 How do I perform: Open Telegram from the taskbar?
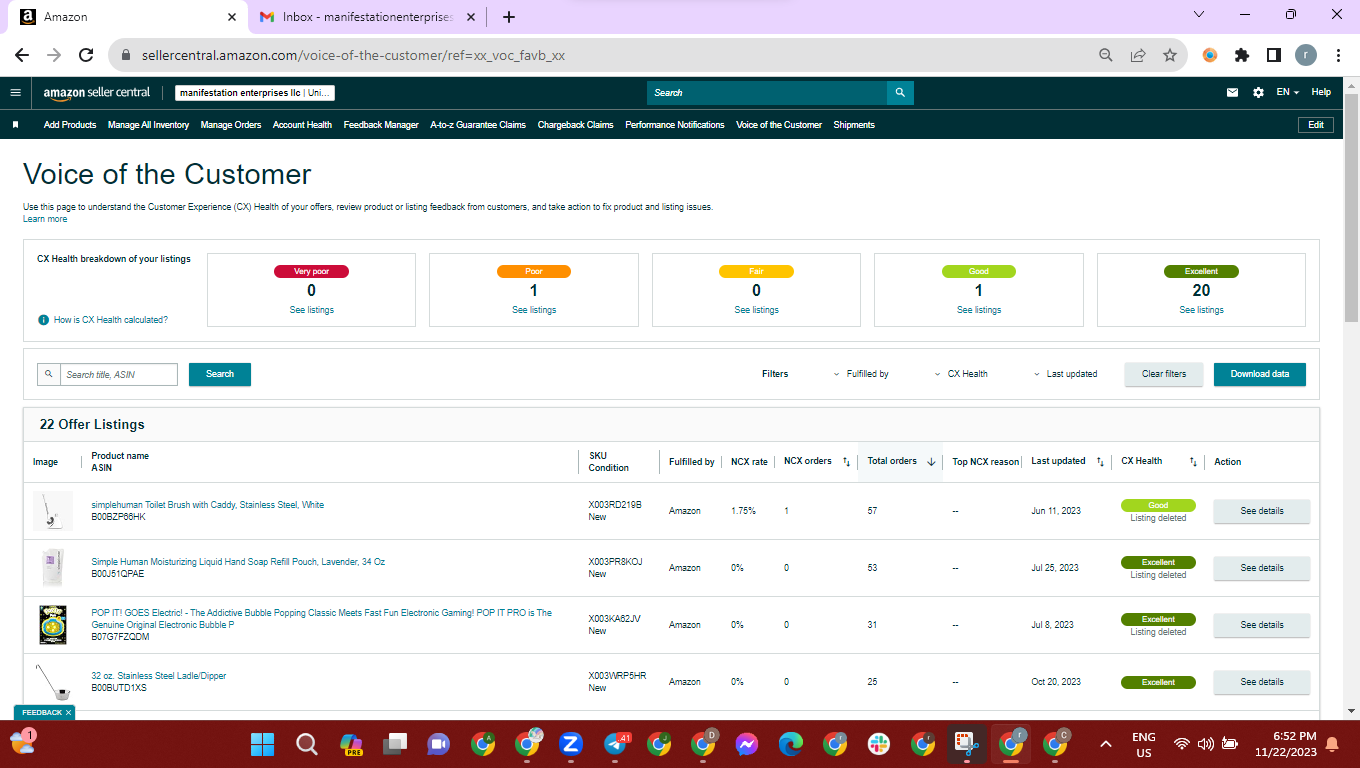(x=616, y=744)
